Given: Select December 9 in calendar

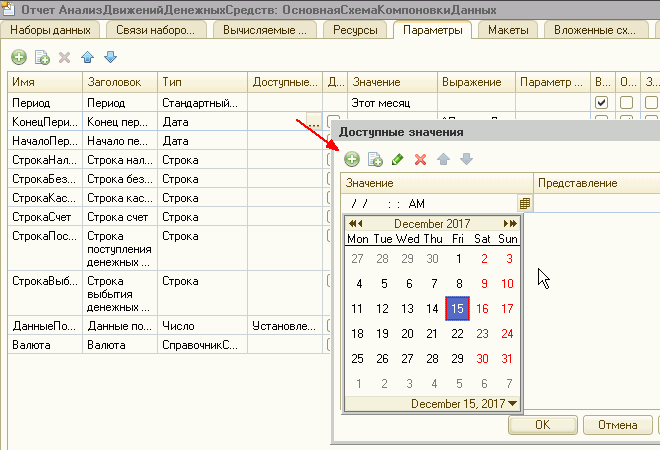Looking at the screenshot, I should (484, 284).
